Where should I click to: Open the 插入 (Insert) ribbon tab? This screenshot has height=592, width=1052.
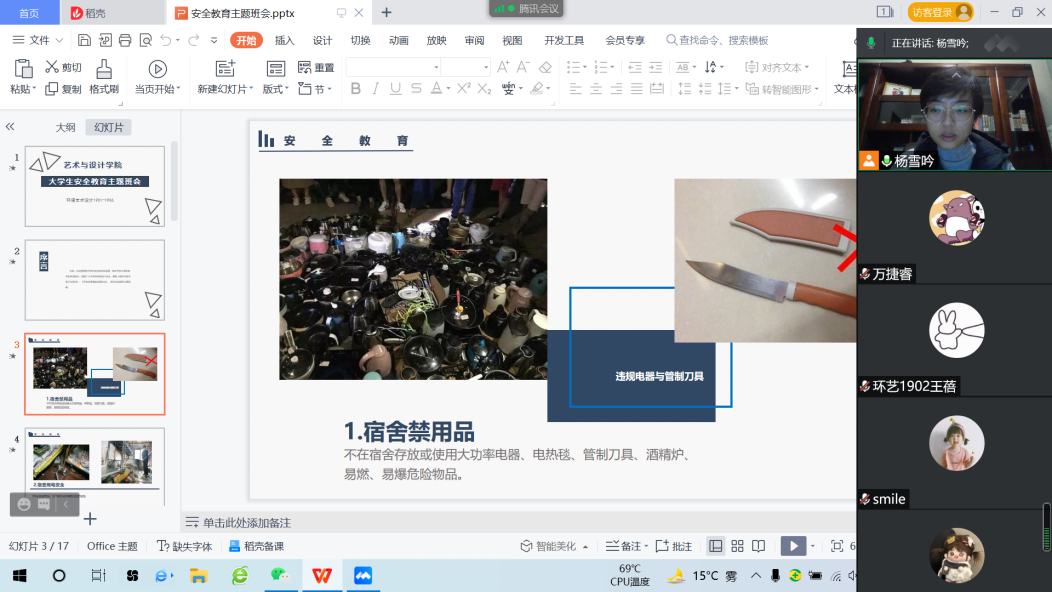click(285, 40)
